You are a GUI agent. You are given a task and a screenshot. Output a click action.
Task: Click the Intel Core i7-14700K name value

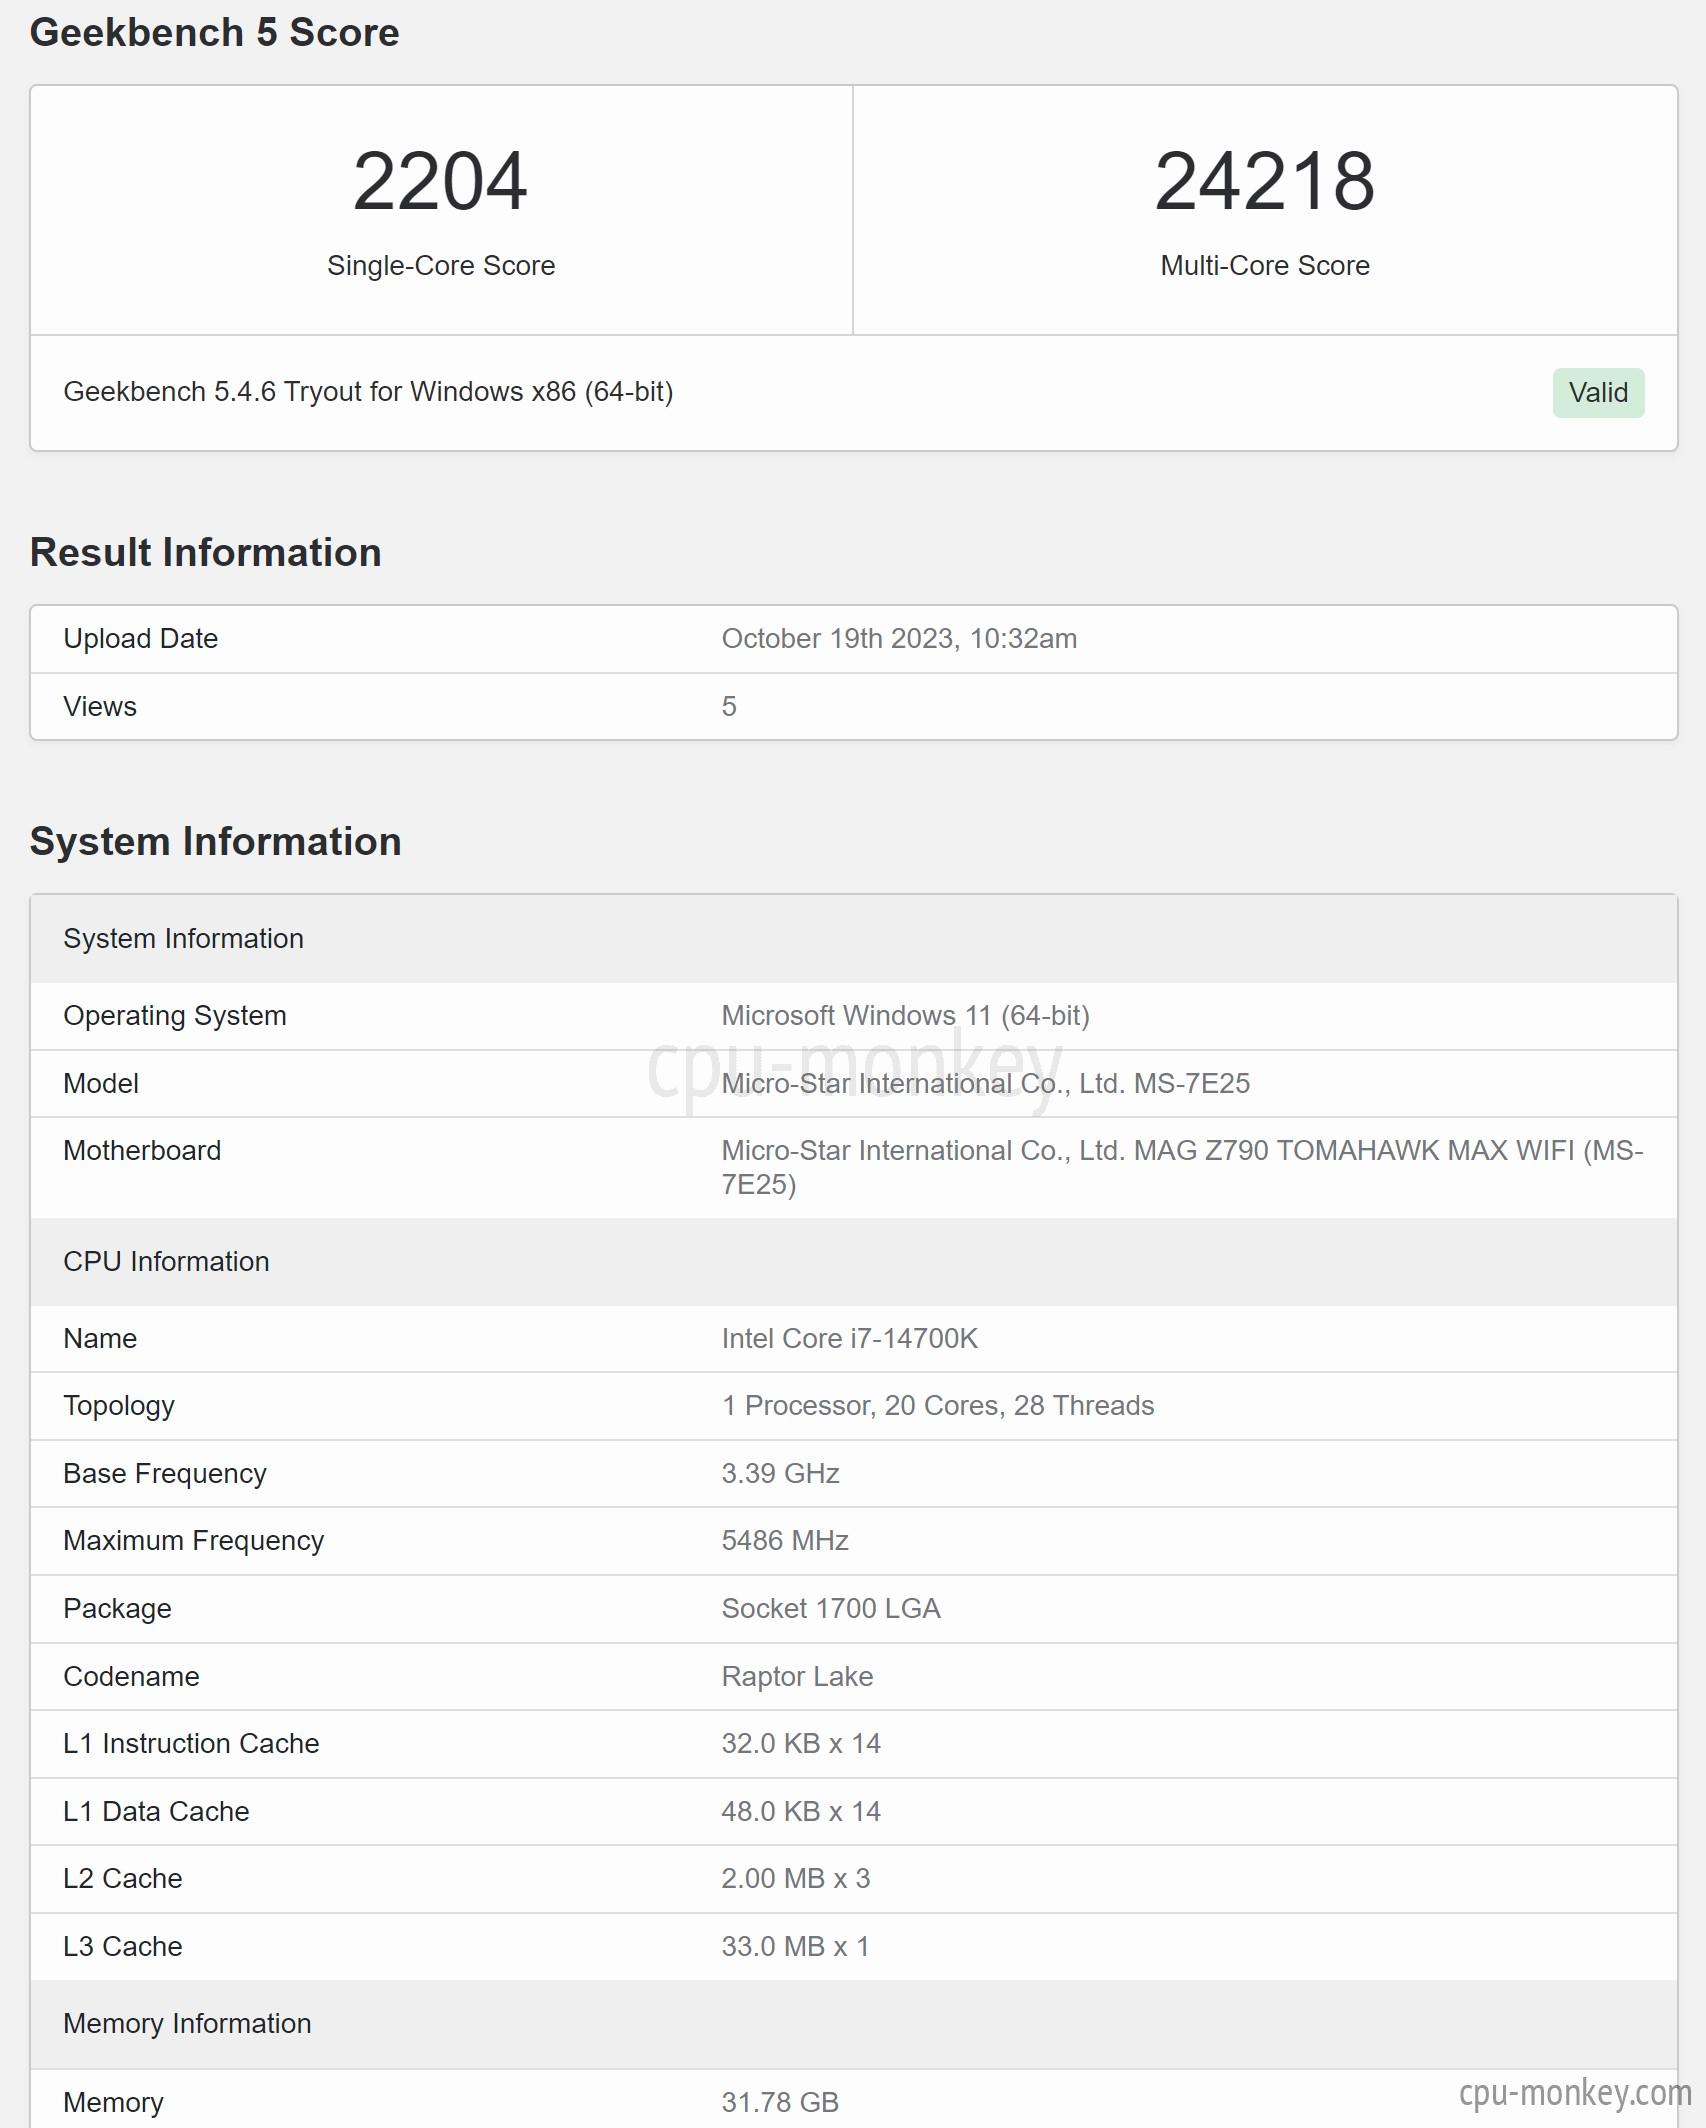click(849, 1338)
